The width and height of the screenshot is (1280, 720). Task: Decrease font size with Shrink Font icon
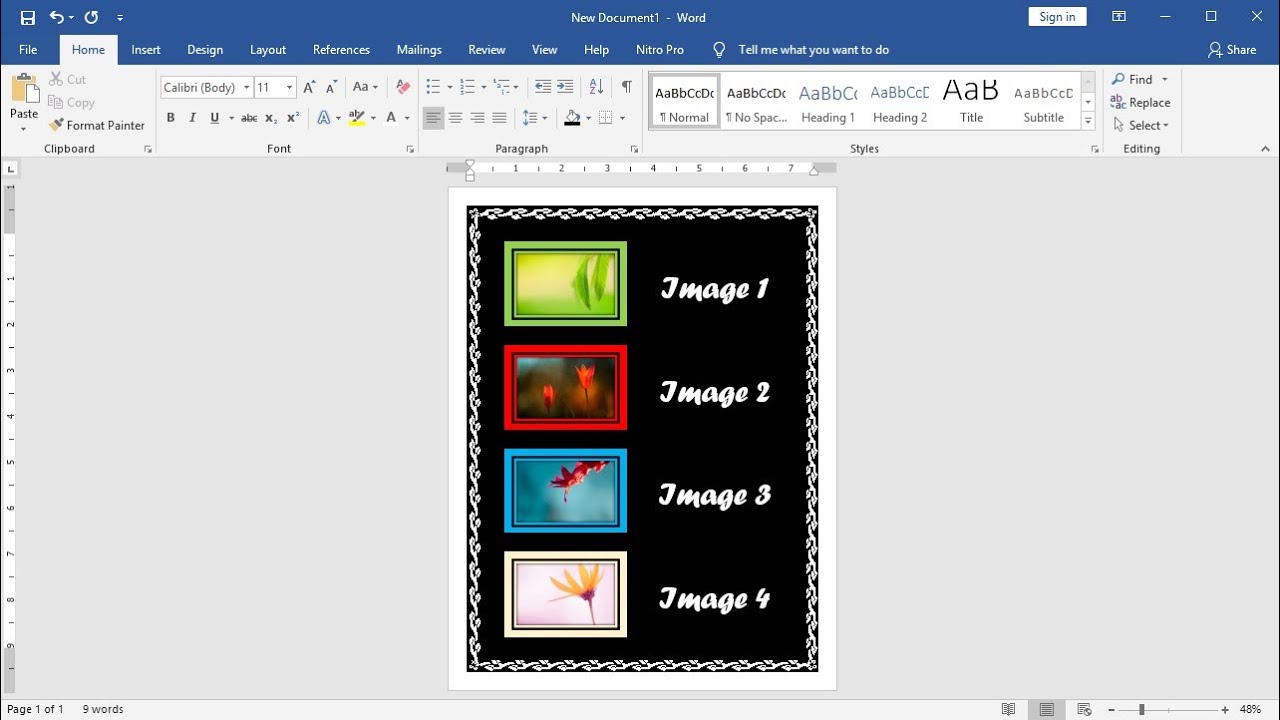[331, 87]
